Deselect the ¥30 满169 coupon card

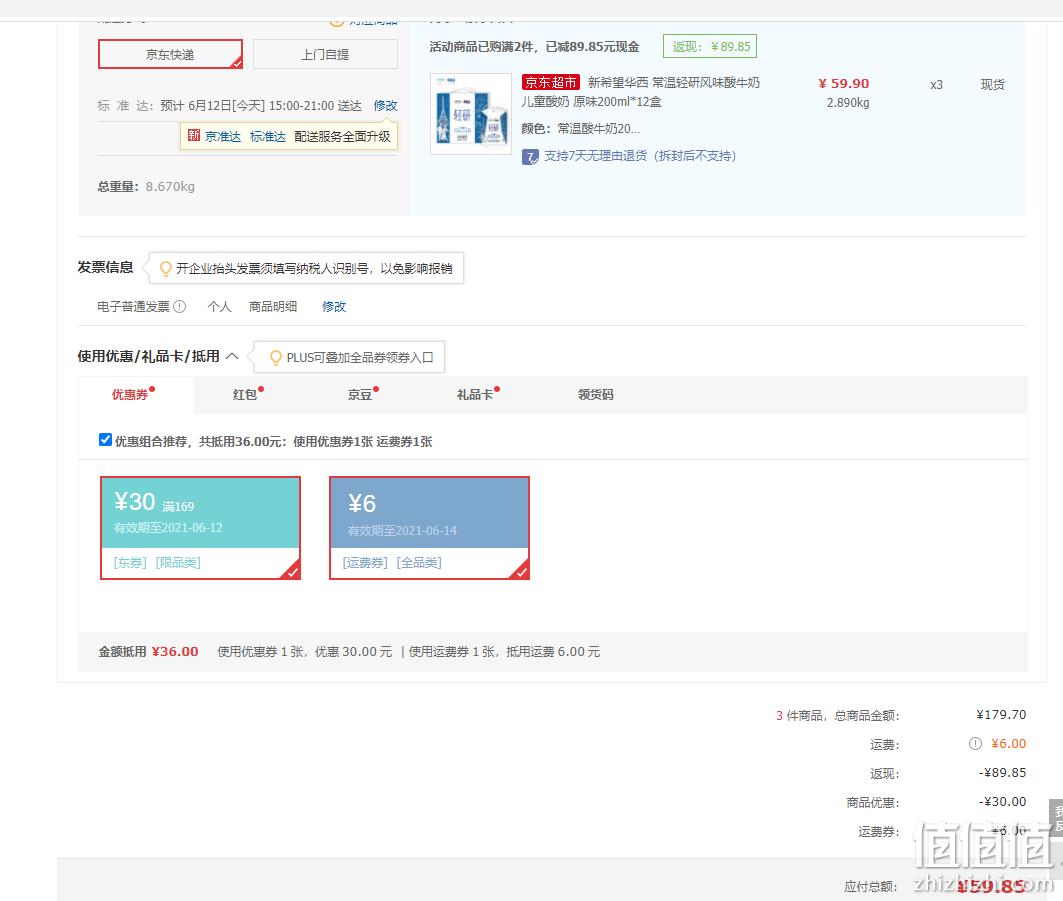201,528
